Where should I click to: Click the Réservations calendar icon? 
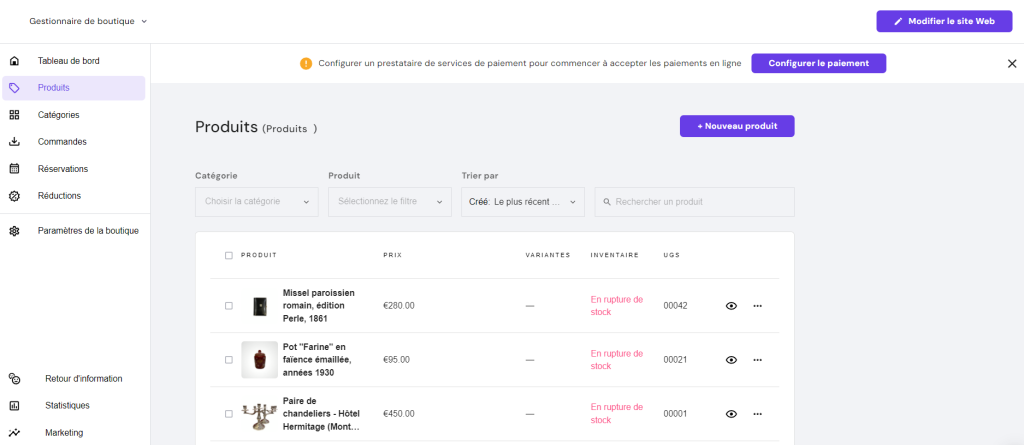[14, 169]
